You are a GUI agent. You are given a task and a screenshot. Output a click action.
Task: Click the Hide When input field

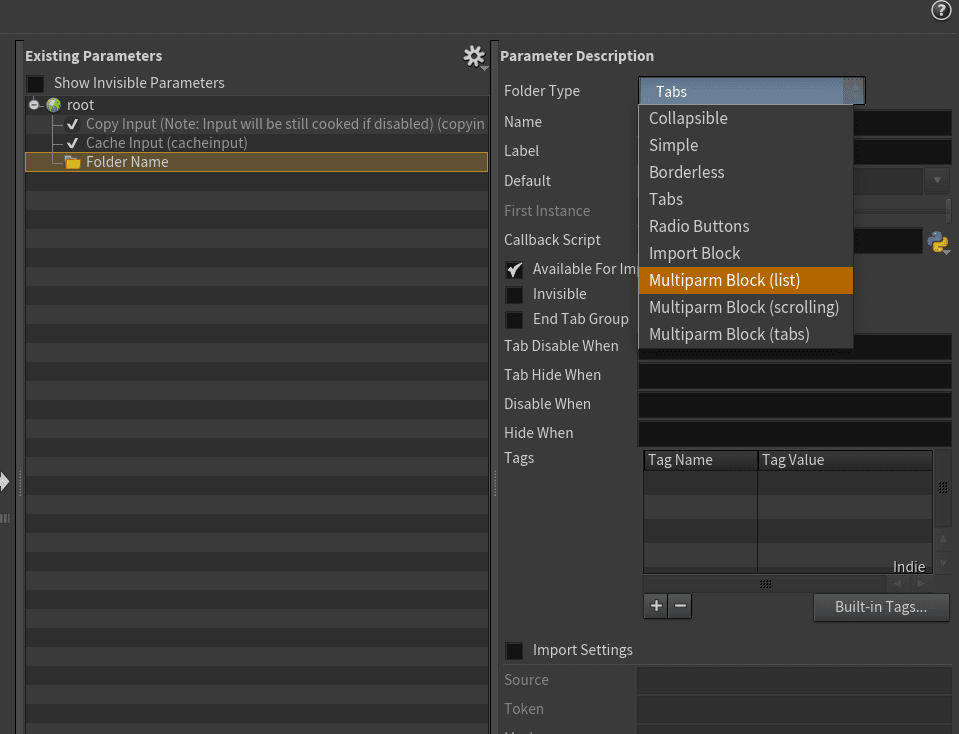[x=794, y=434]
